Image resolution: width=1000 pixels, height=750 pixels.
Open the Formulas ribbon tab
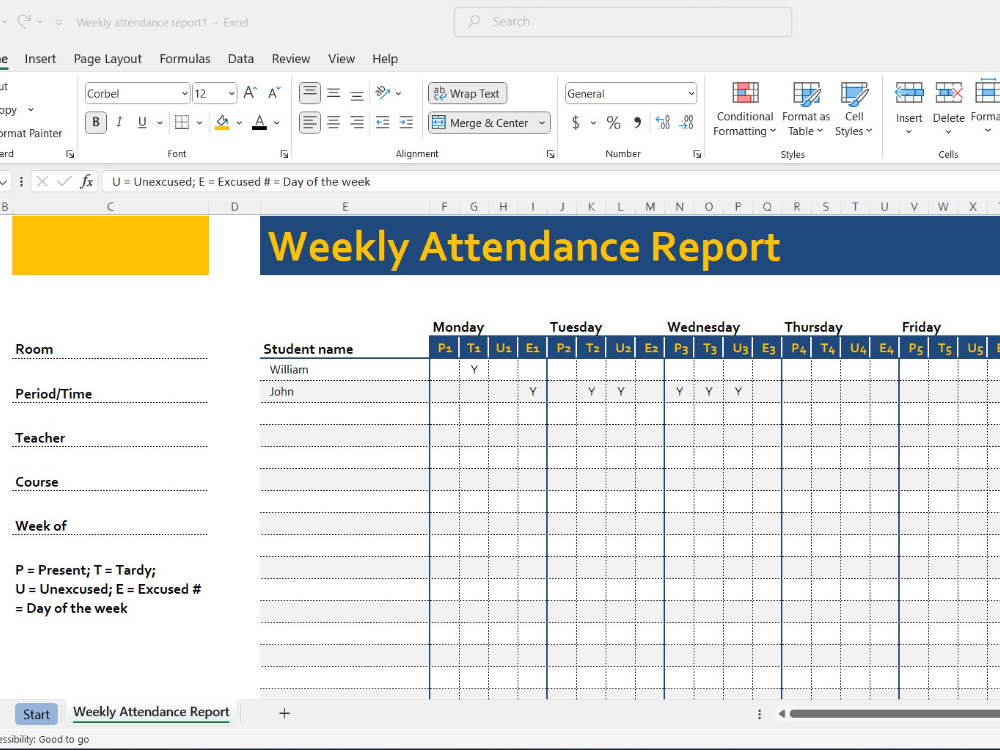coord(185,59)
